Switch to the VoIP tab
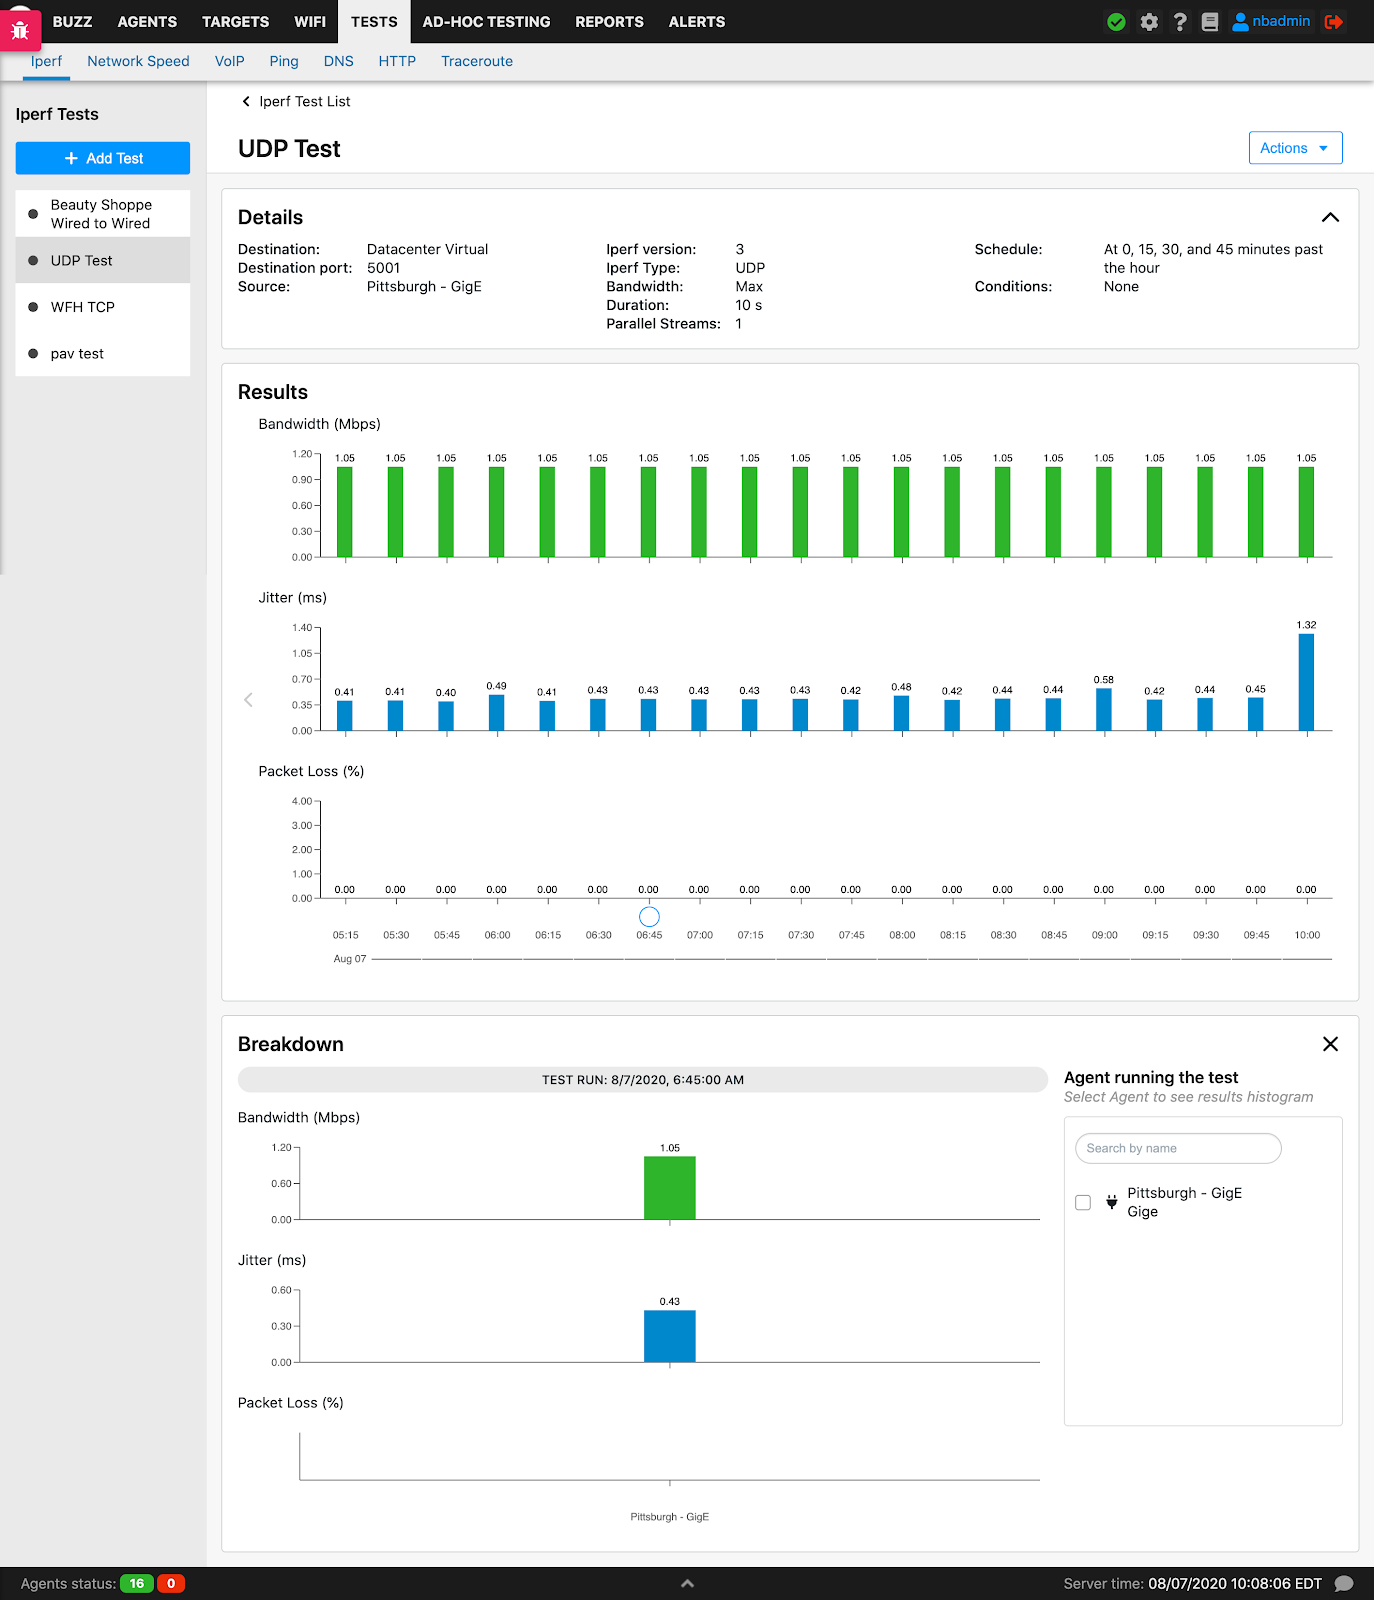Image resolution: width=1374 pixels, height=1600 pixels. 230,61
